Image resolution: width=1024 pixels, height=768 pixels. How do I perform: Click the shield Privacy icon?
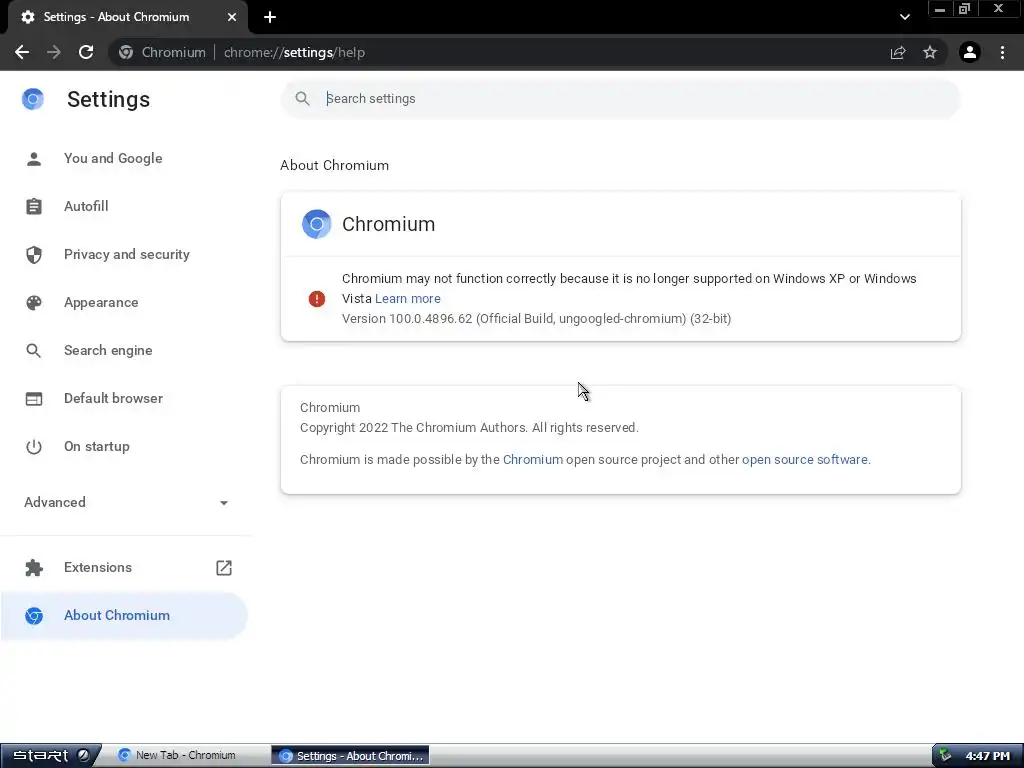(34, 255)
